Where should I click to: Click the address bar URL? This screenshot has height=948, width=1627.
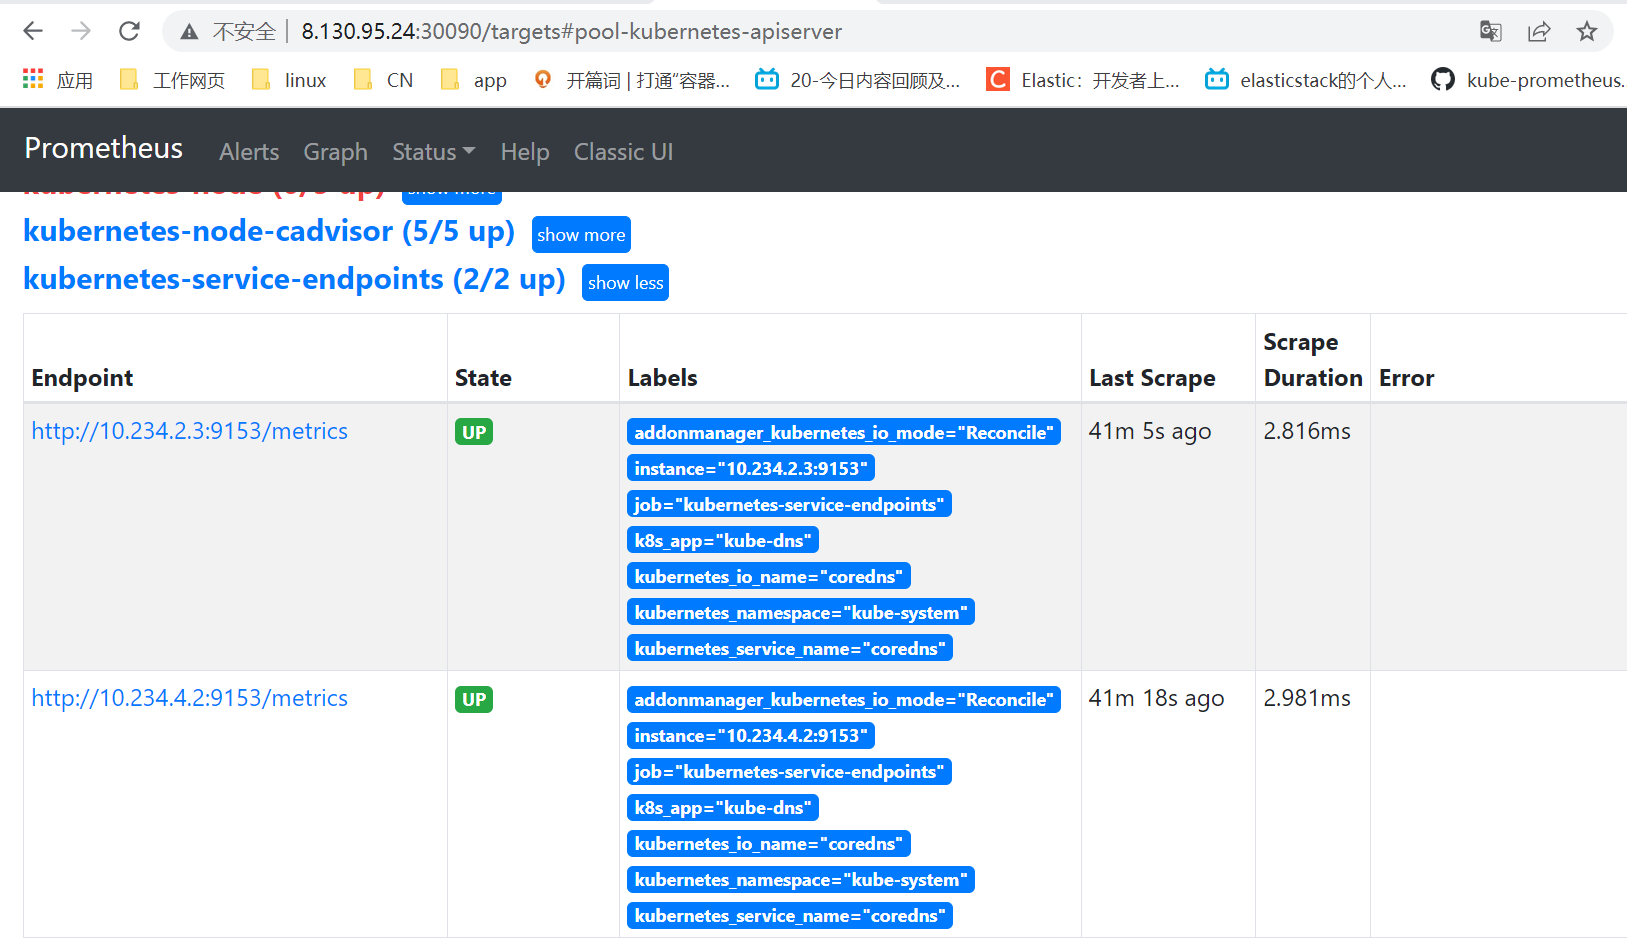[572, 32]
